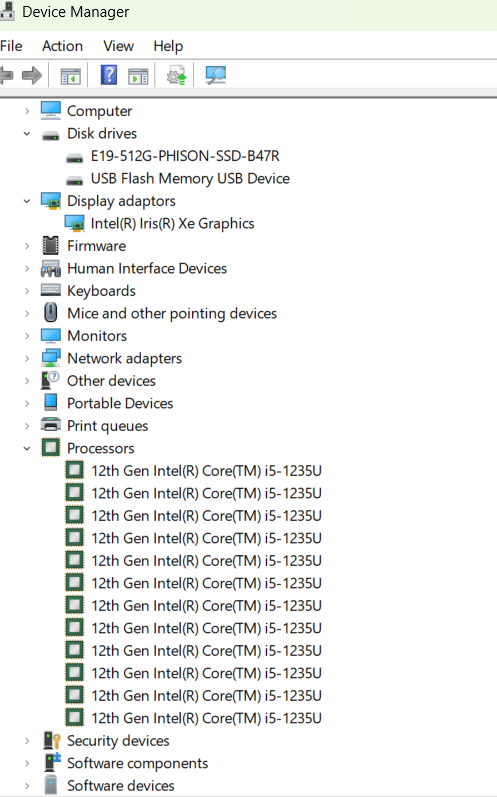The image size is (497, 797).
Task: Click Update device driver toolbar icon
Action: click(x=176, y=75)
